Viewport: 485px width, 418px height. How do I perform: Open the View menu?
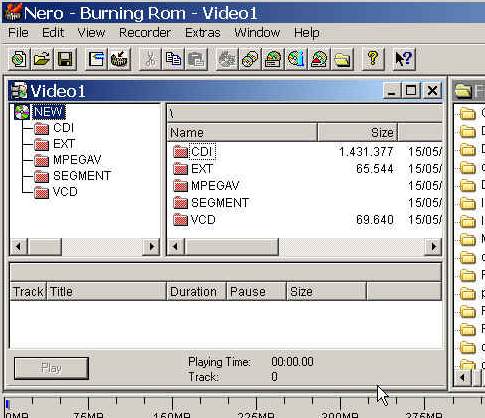91,33
